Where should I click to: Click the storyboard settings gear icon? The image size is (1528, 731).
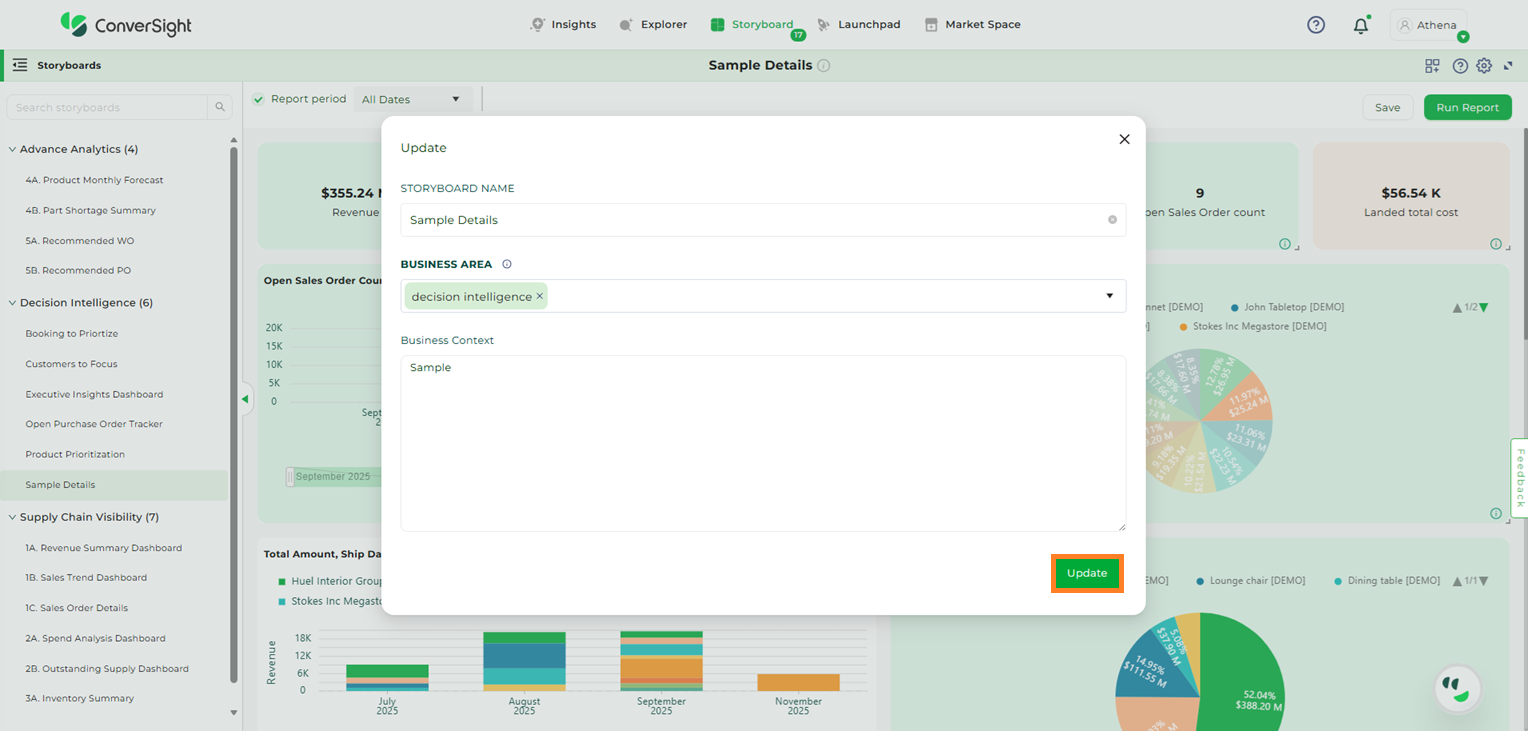pos(1484,66)
